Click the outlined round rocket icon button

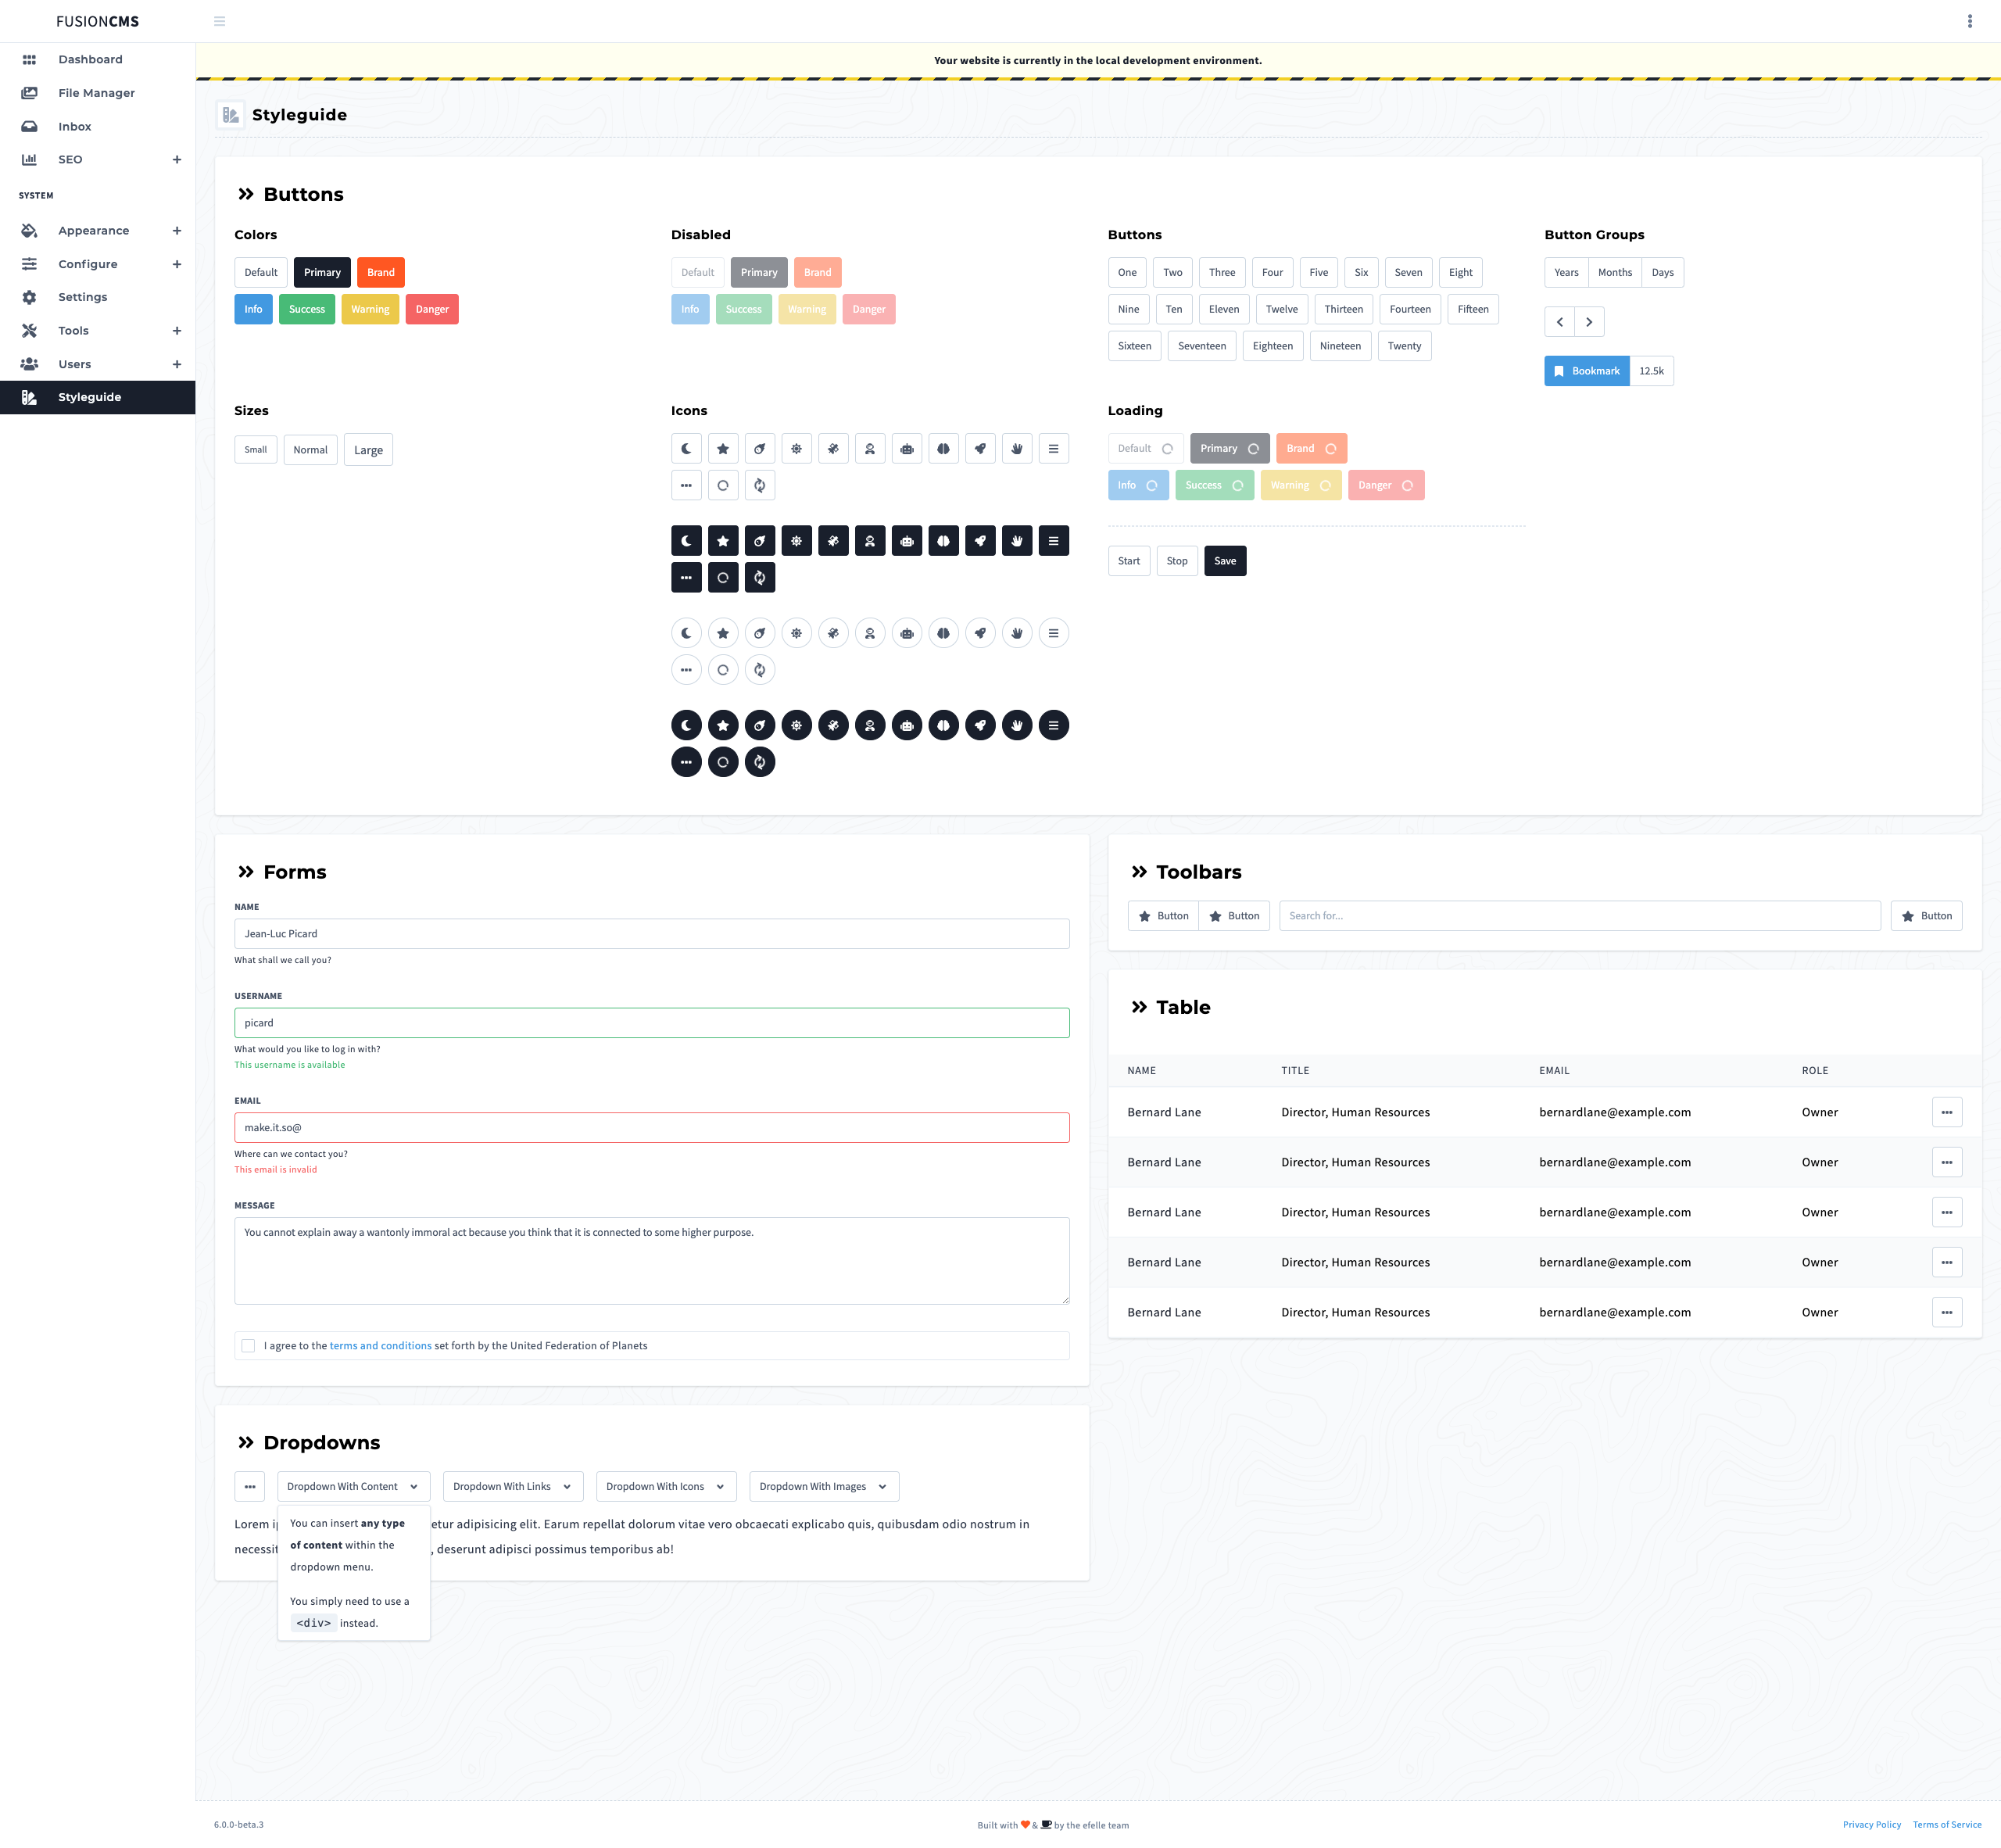point(980,633)
